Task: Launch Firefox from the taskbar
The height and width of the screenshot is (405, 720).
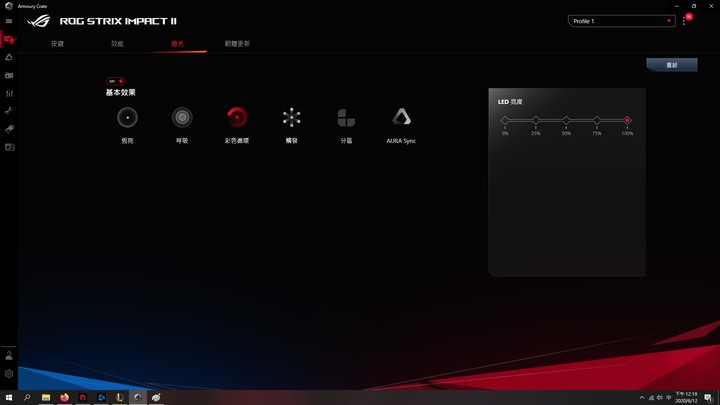Action: [64, 397]
